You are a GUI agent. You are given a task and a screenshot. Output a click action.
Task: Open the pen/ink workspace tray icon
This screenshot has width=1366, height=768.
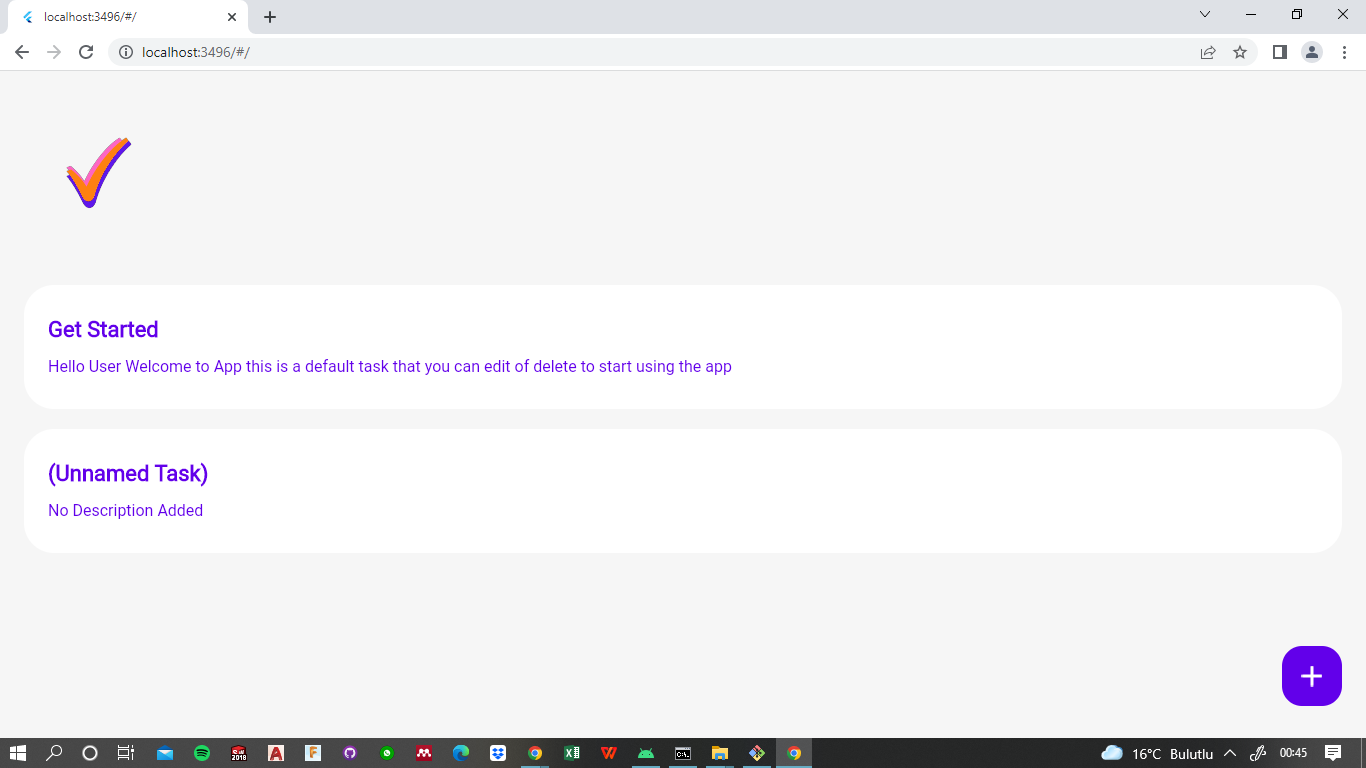1258,753
